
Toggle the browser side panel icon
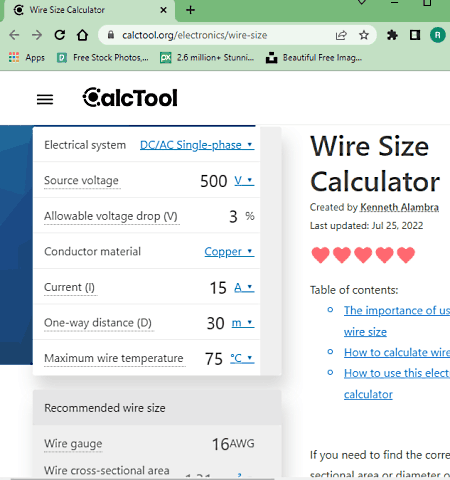pyautogui.click(x=415, y=35)
